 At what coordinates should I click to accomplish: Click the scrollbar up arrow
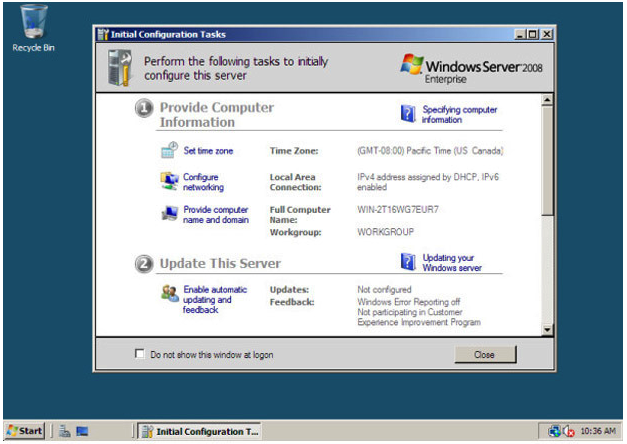547,99
